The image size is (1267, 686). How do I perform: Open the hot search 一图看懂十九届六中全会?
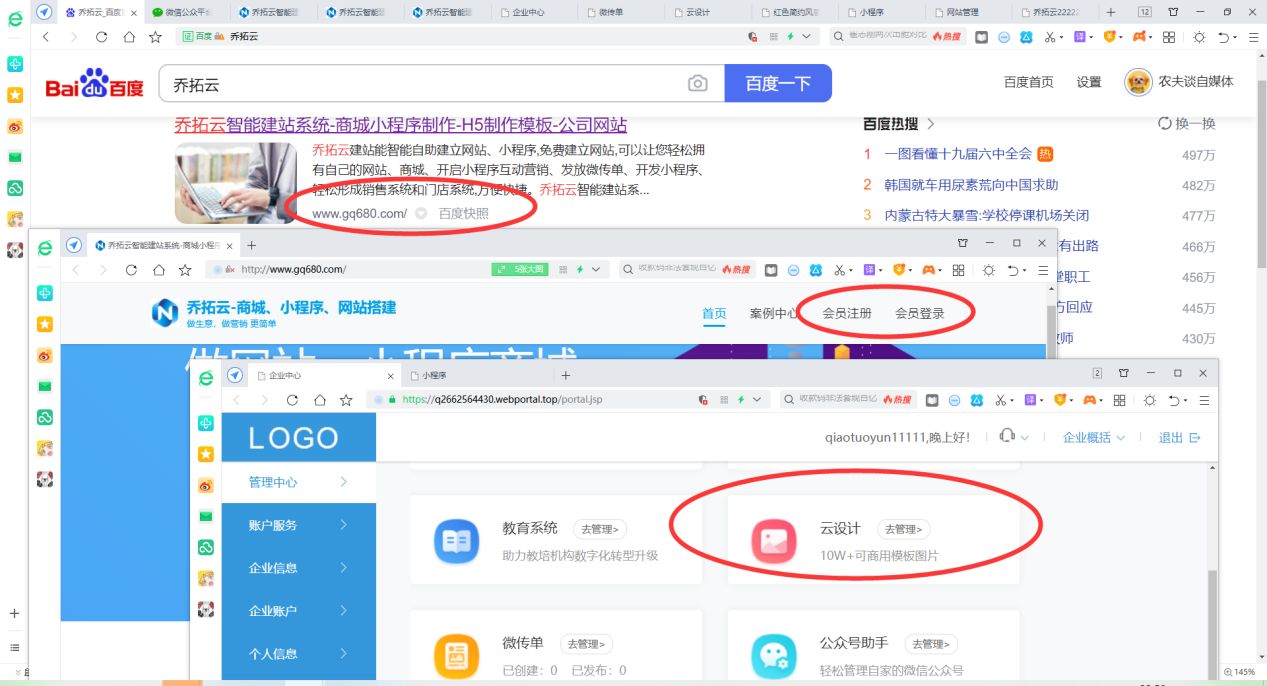(x=958, y=154)
